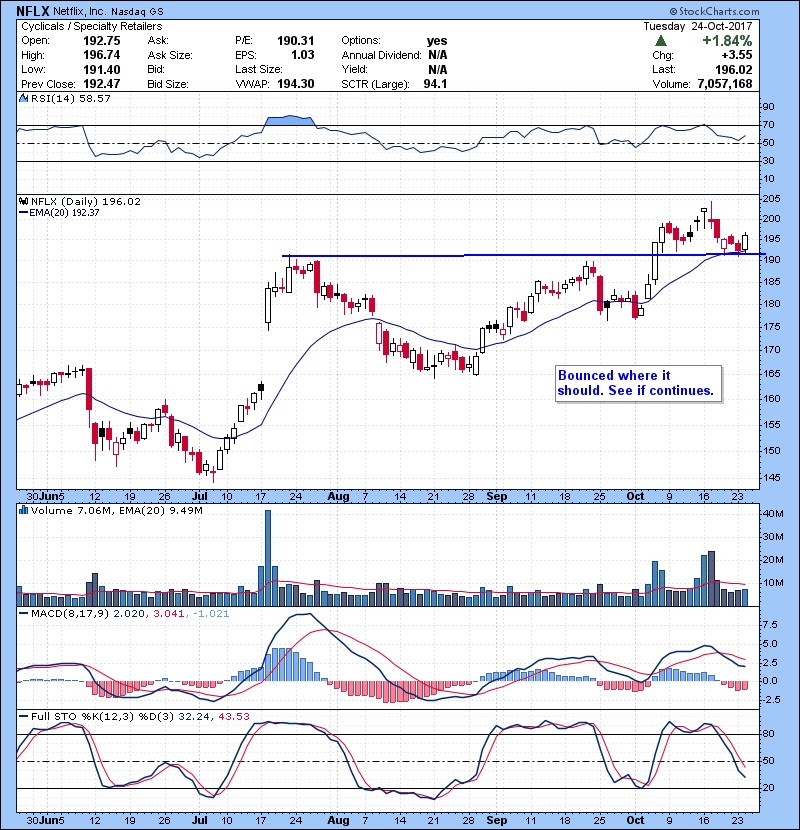Click the 'Volume 7.06M, EMA(20) 9.49M' label
This screenshot has width=800, height=830.
point(116,511)
